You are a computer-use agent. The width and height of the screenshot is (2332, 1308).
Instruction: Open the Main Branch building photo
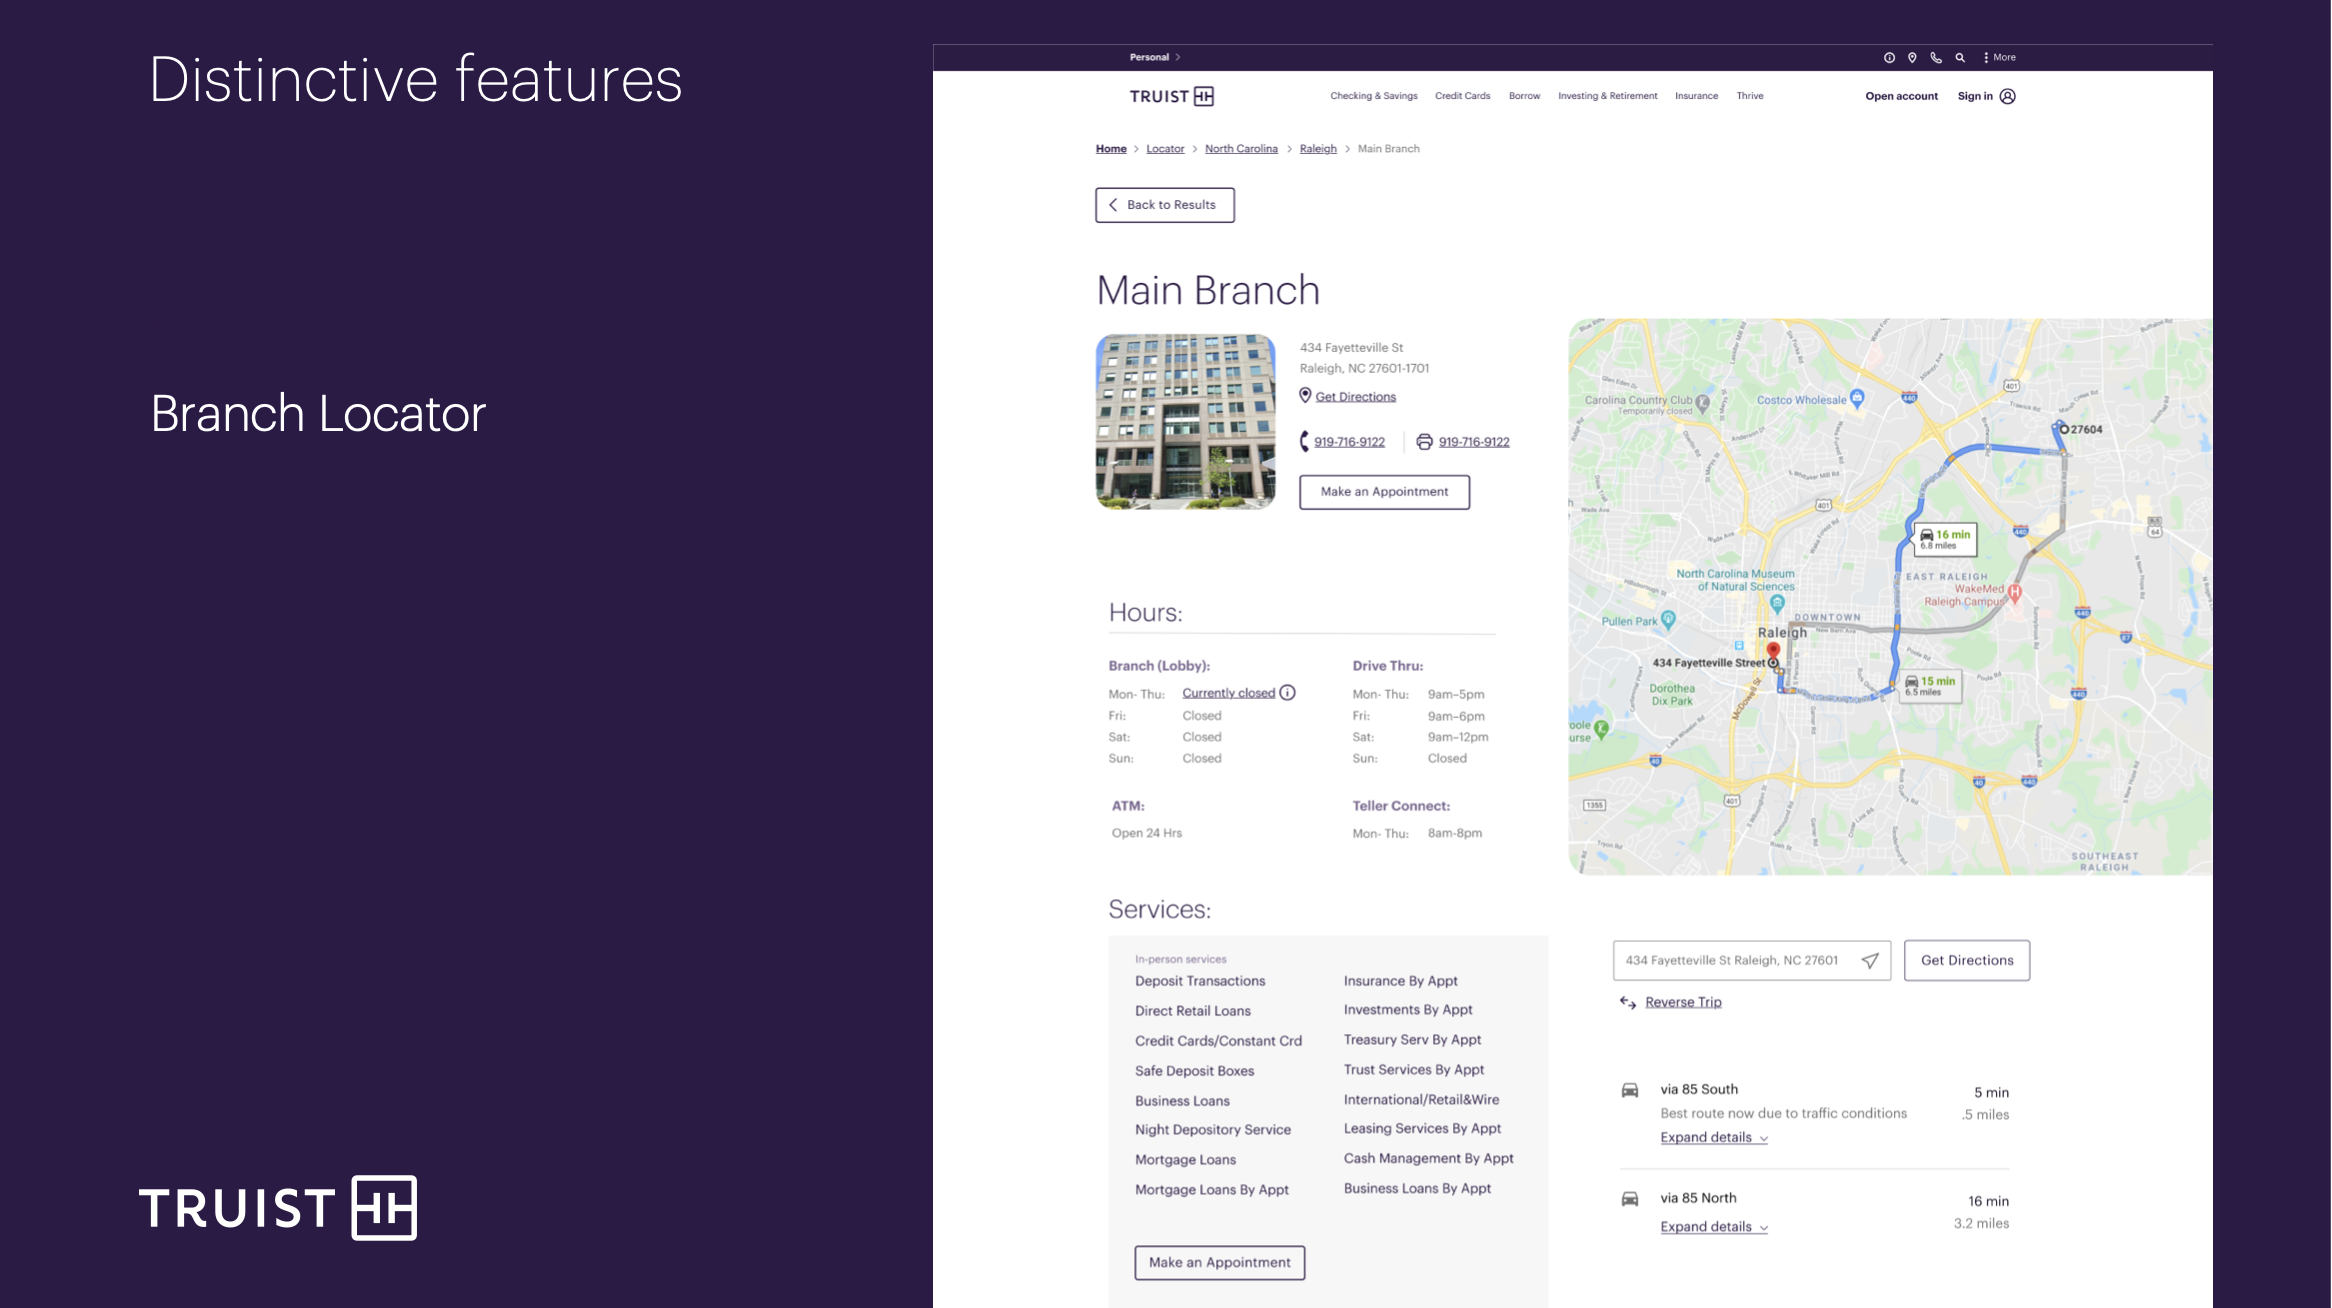pyautogui.click(x=1185, y=422)
